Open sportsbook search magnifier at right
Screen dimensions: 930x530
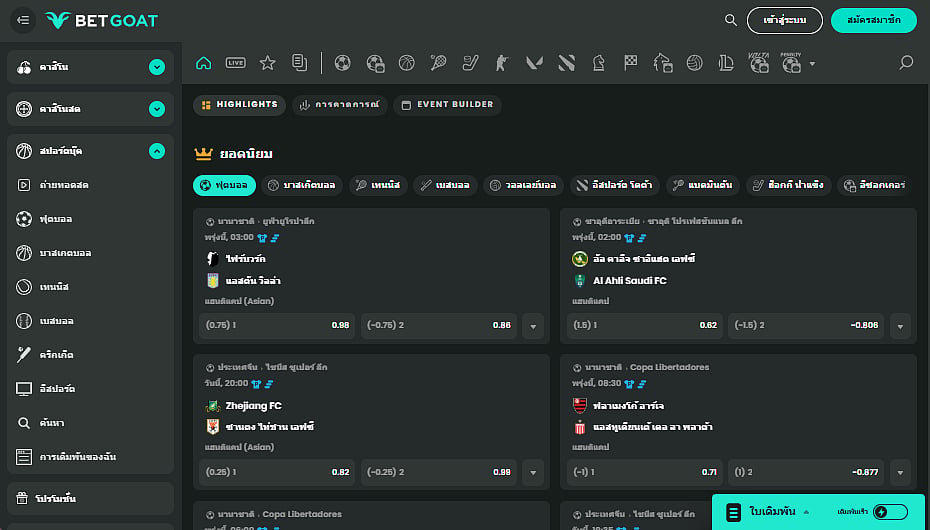(x=906, y=62)
